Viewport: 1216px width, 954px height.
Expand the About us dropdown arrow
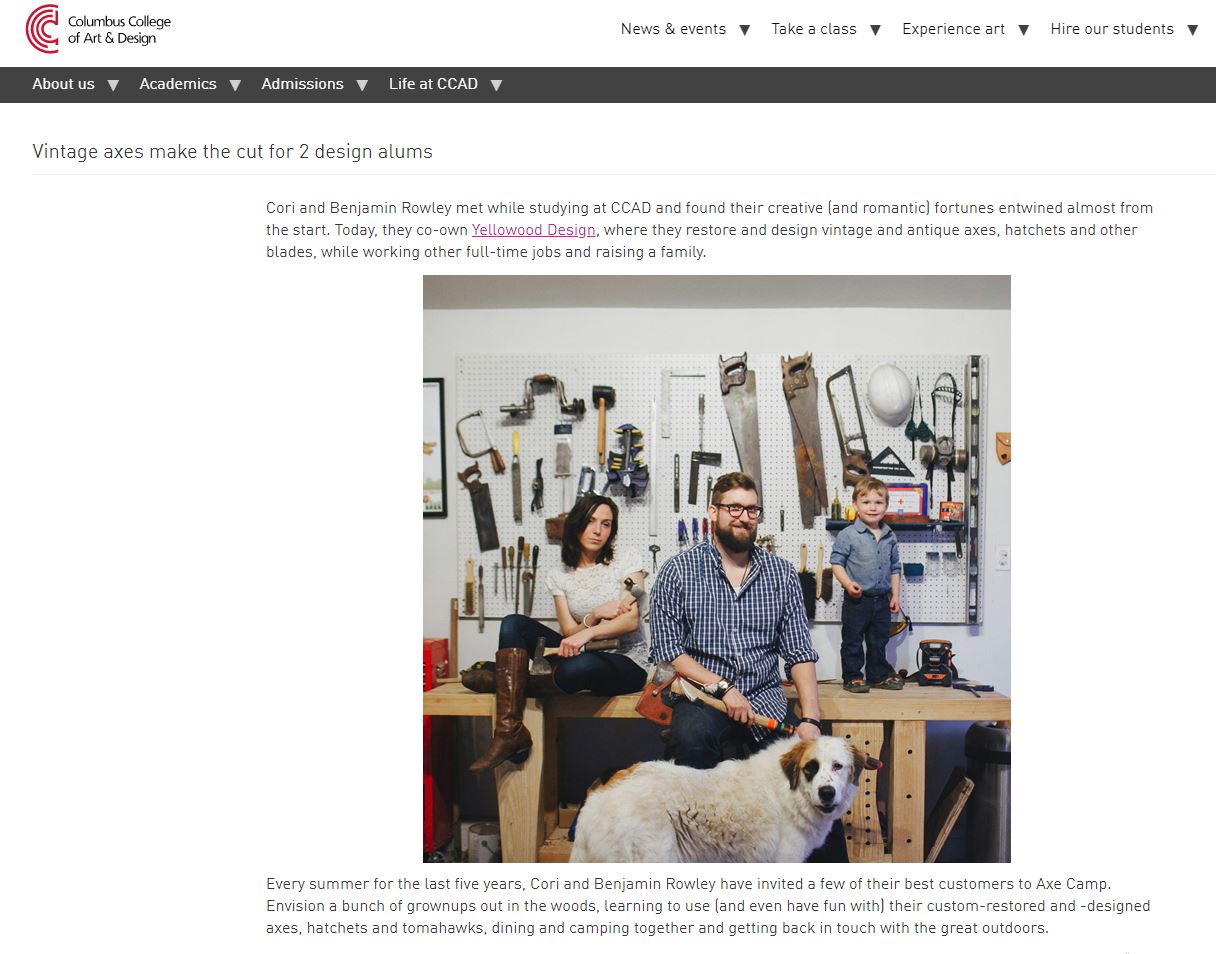(113, 85)
